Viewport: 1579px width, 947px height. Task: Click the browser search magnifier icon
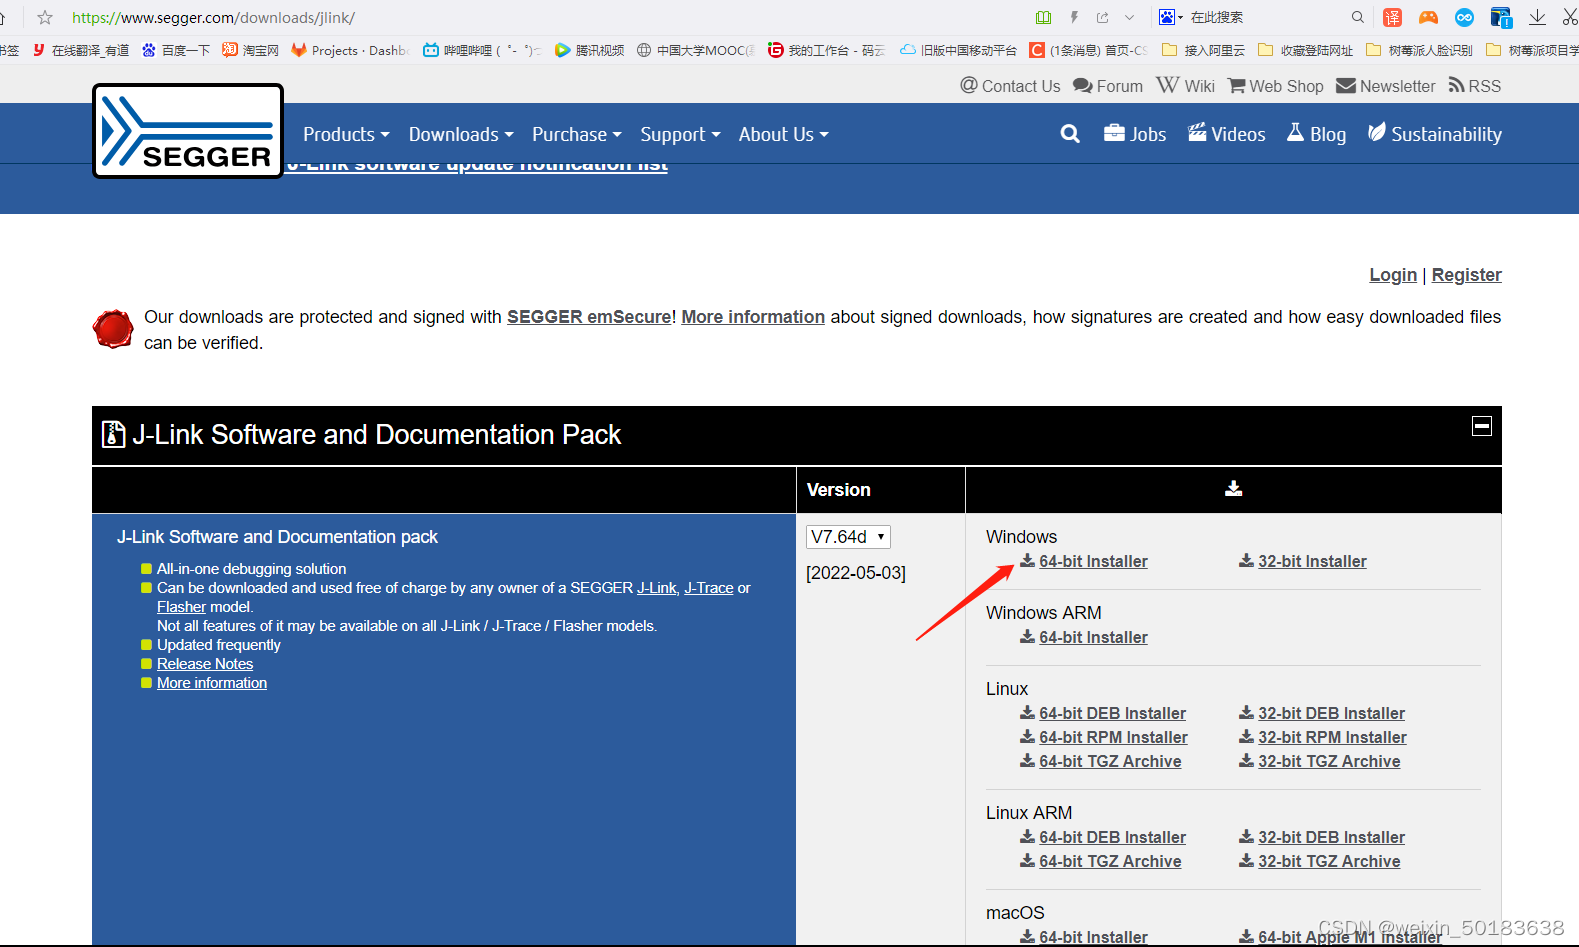[1357, 17]
